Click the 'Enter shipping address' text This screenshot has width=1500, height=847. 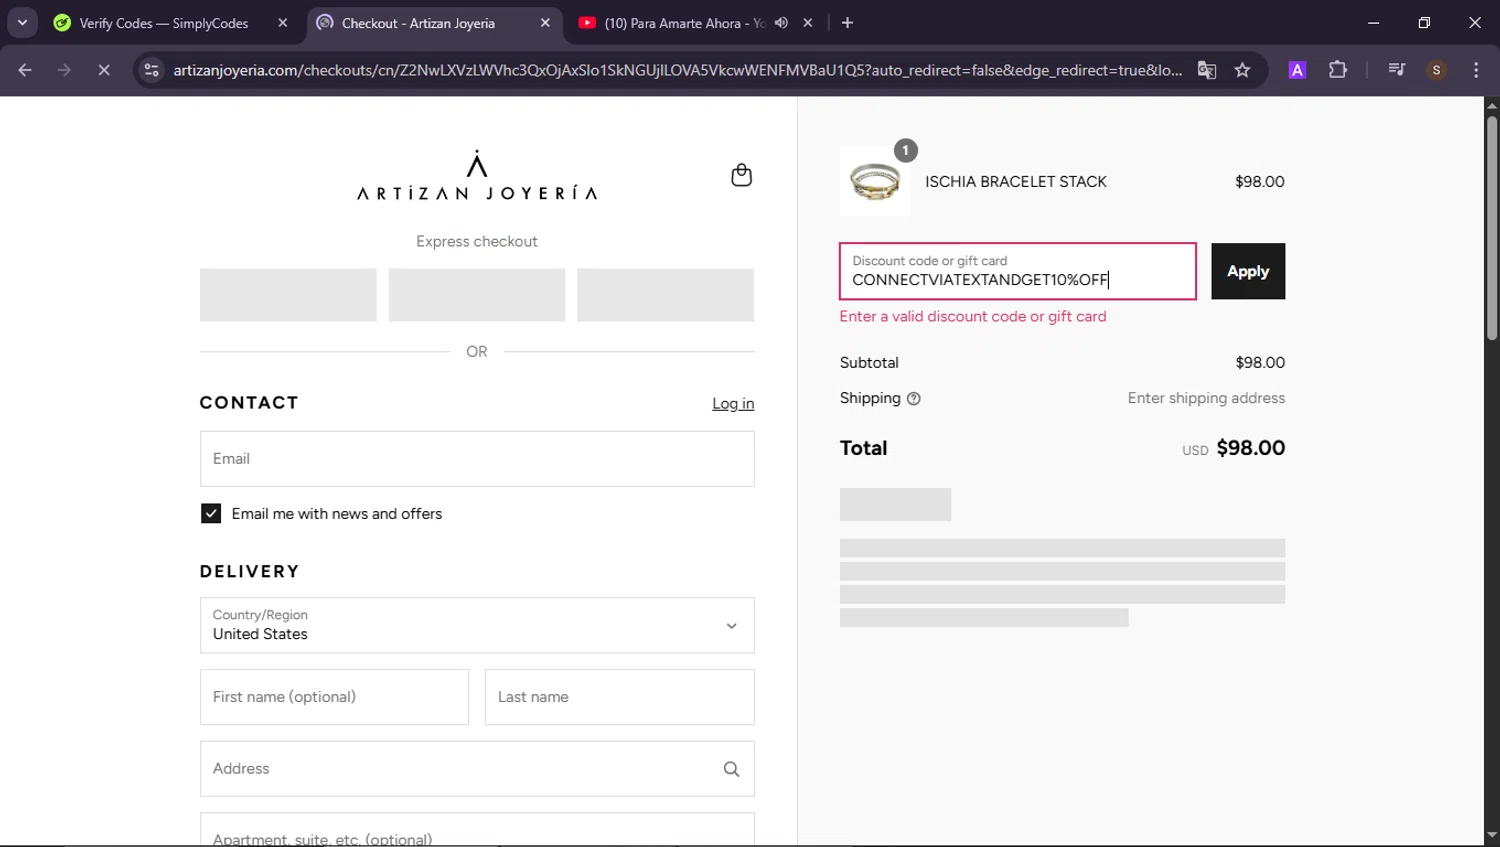(1206, 398)
